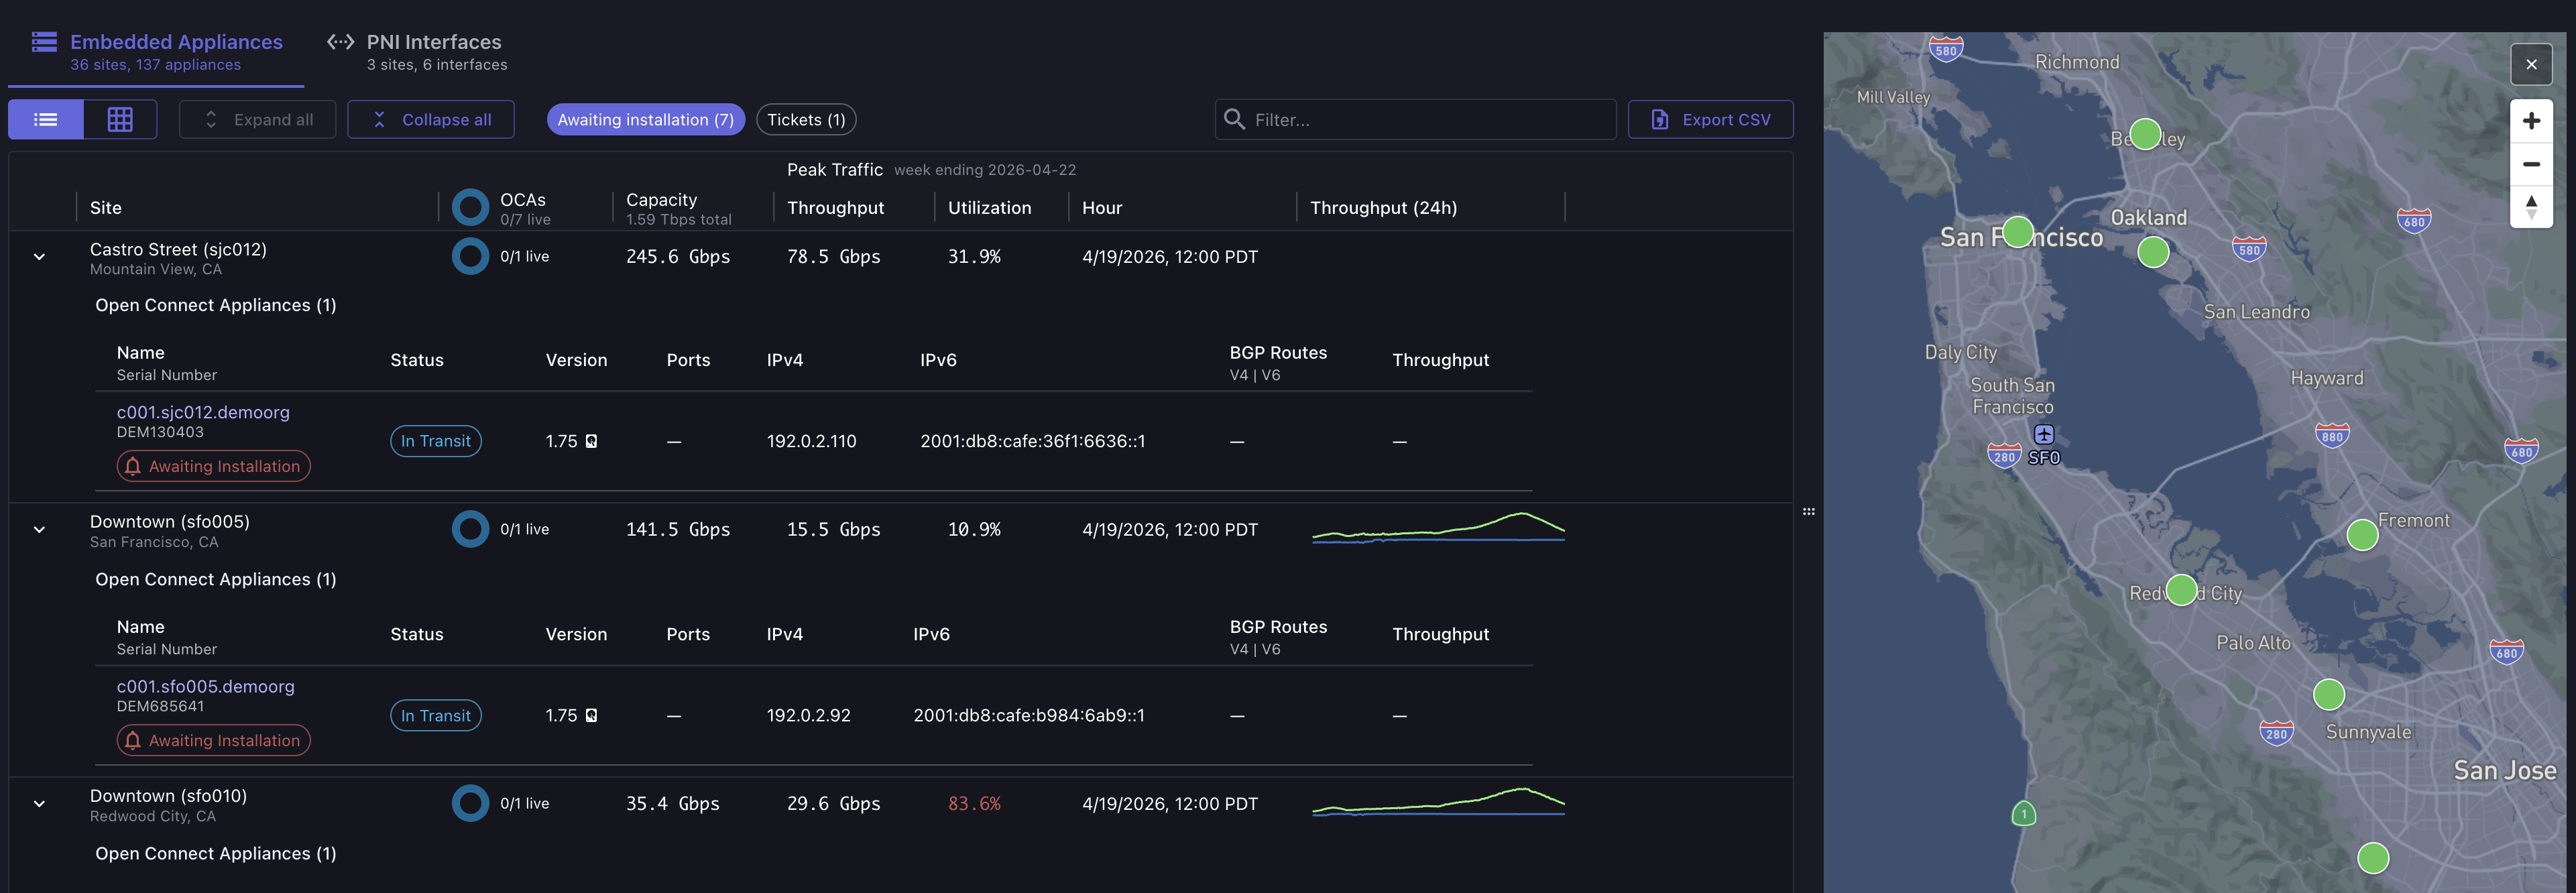2576x893 pixels.
Task: Collapse the Castro Street (sjc012) row
Action: pyautogui.click(x=39, y=257)
